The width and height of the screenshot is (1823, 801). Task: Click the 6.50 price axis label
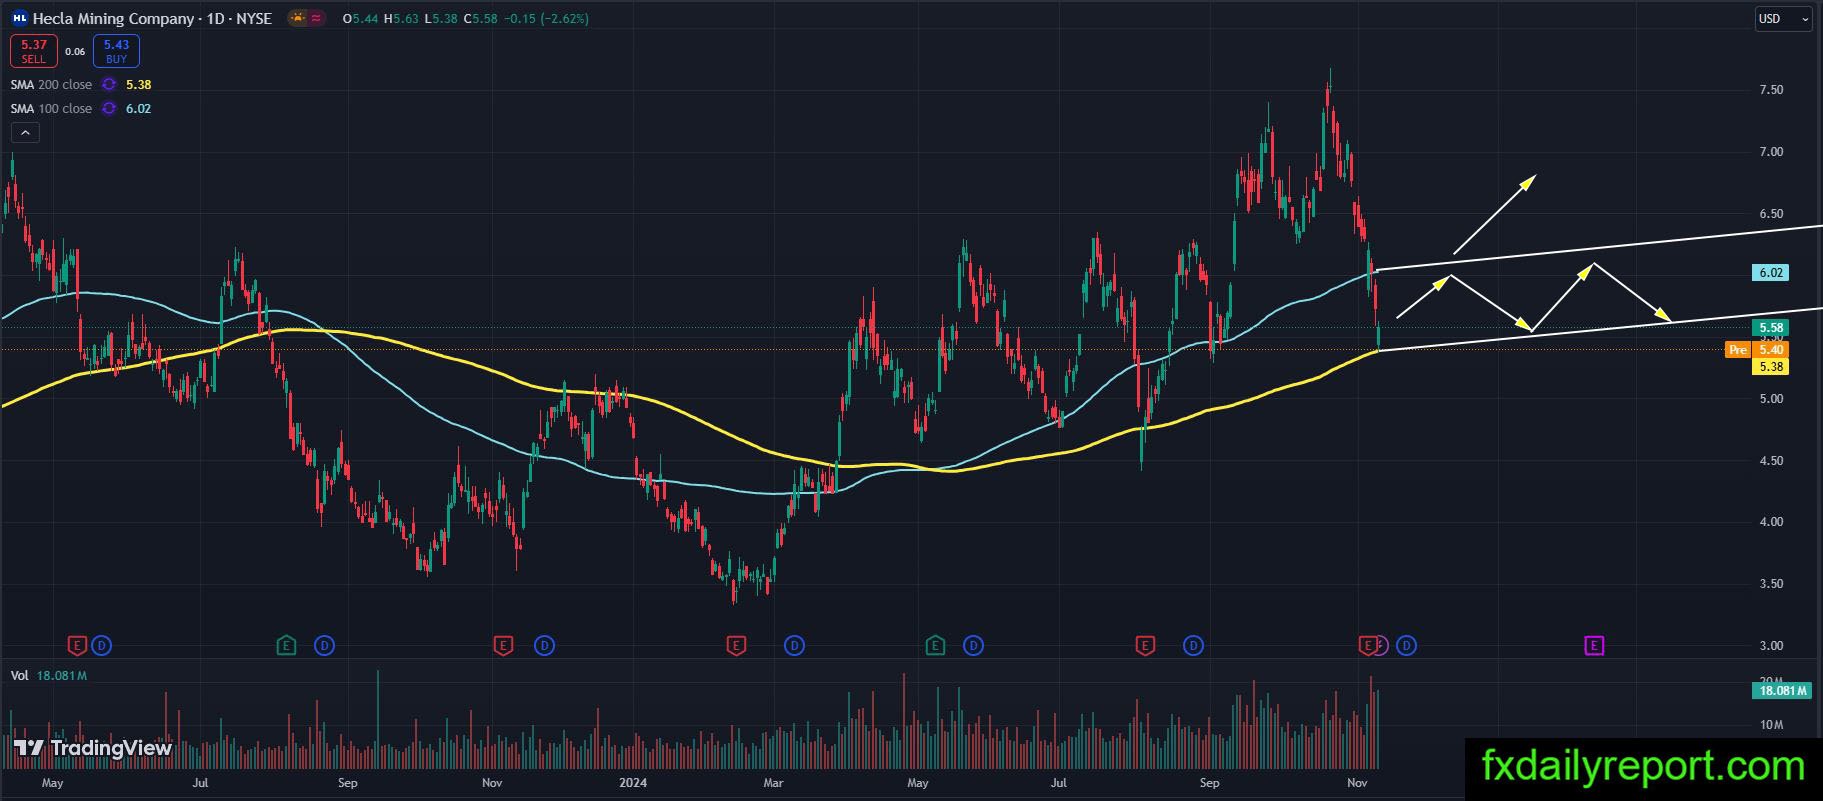click(1771, 214)
